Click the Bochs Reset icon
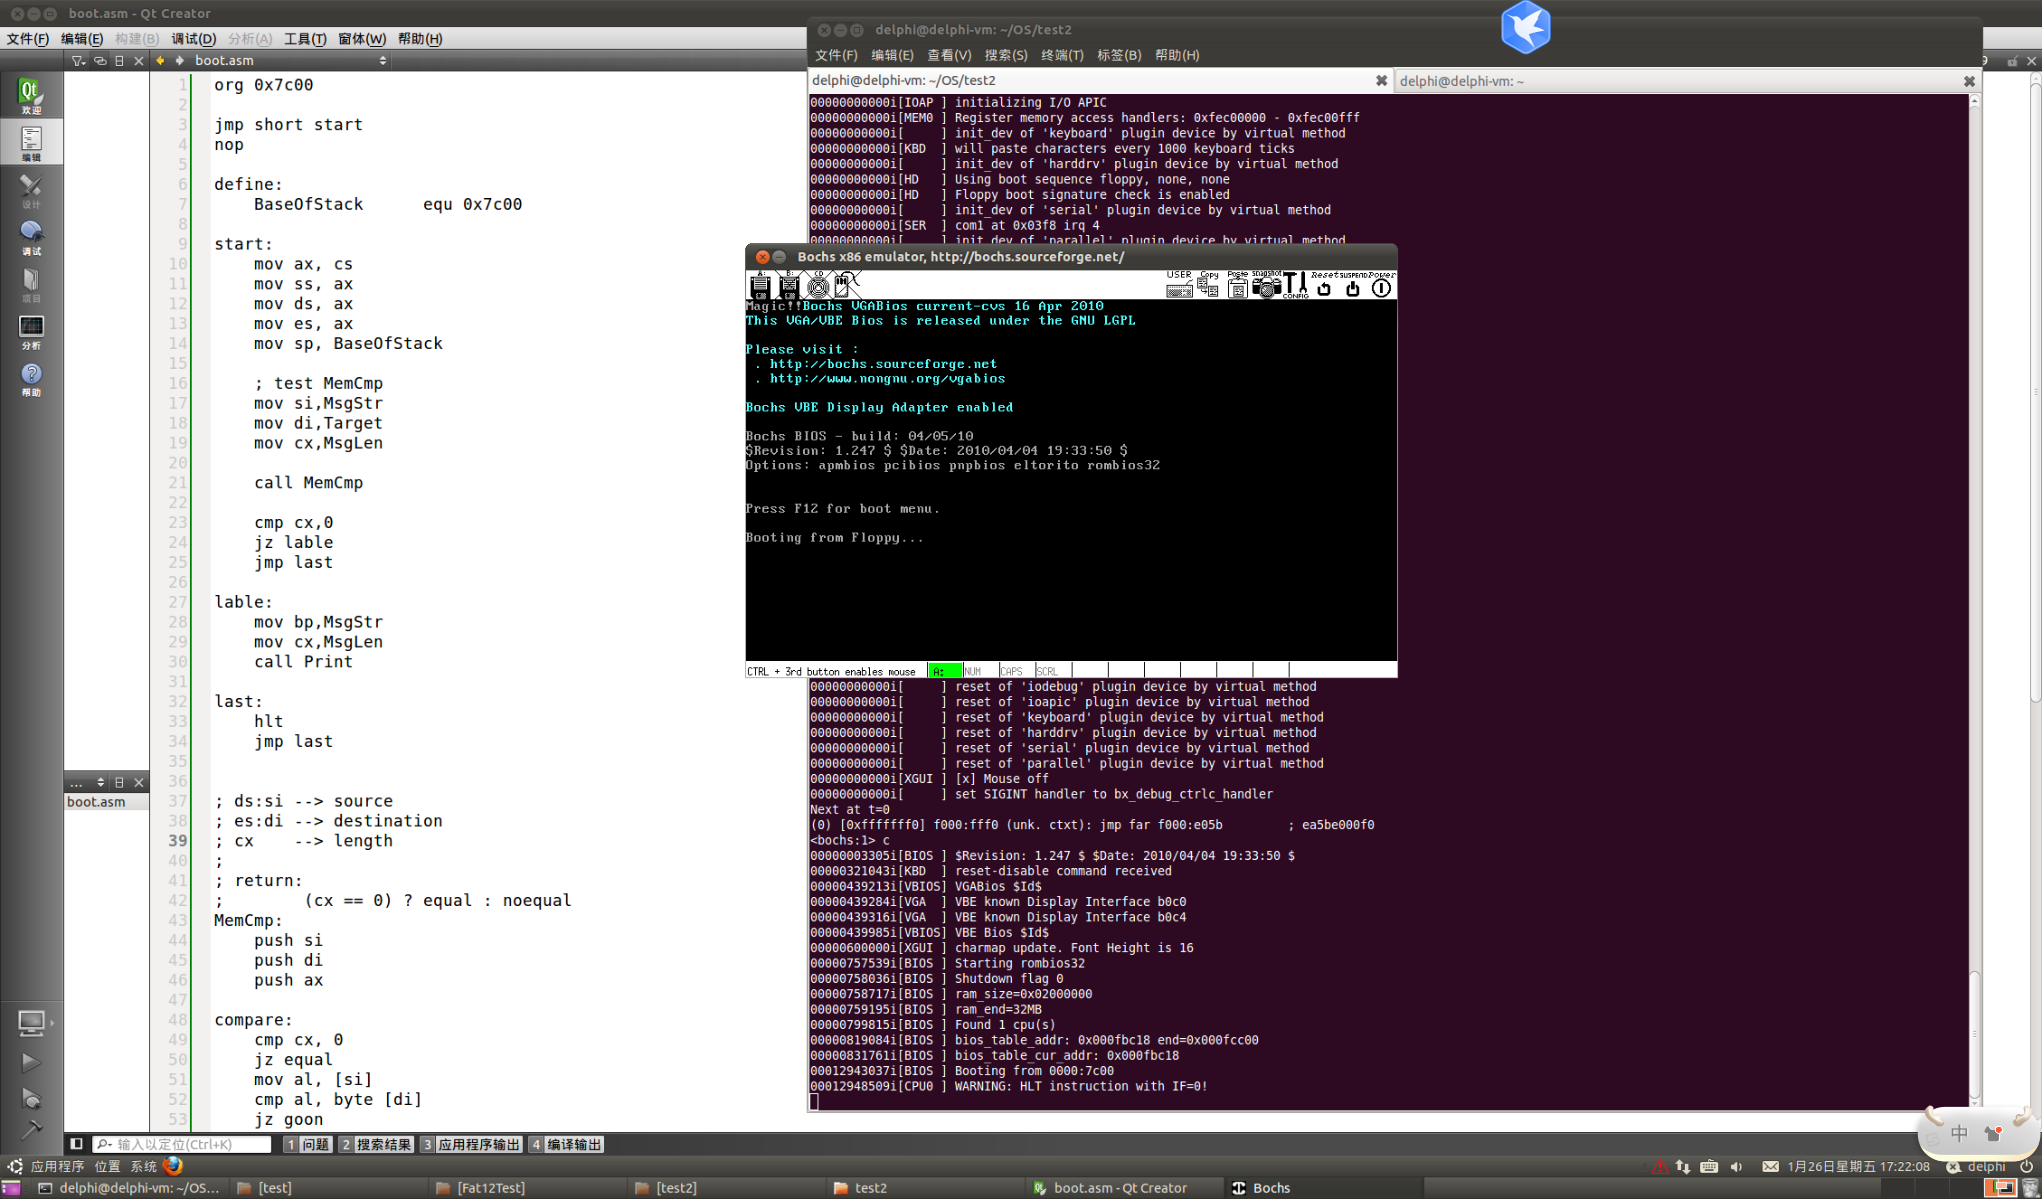 [x=1324, y=288]
